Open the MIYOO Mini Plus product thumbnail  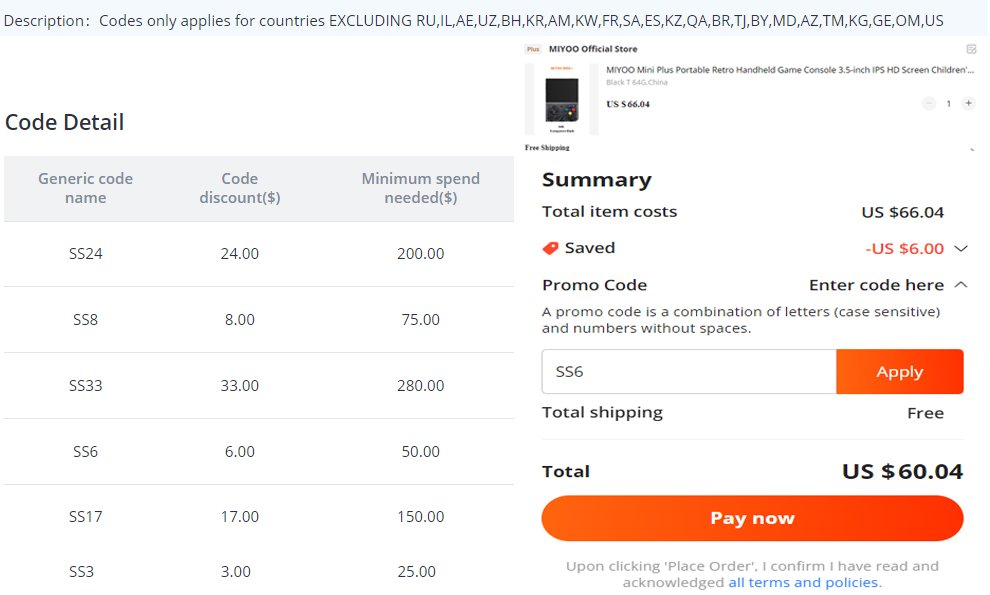coord(561,99)
